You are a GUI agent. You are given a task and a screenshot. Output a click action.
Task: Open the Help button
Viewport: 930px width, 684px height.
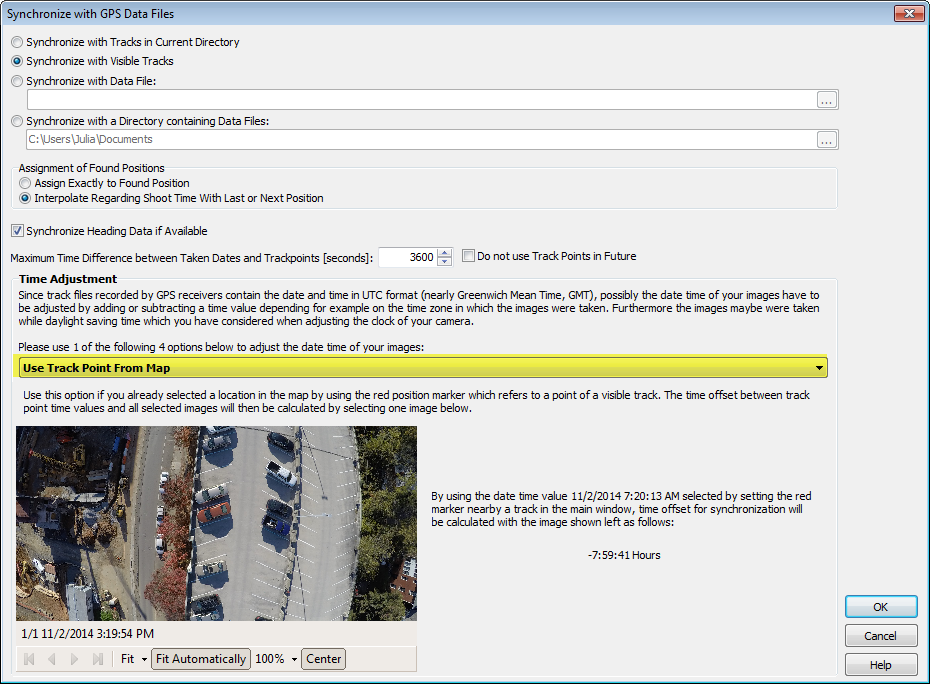point(880,665)
